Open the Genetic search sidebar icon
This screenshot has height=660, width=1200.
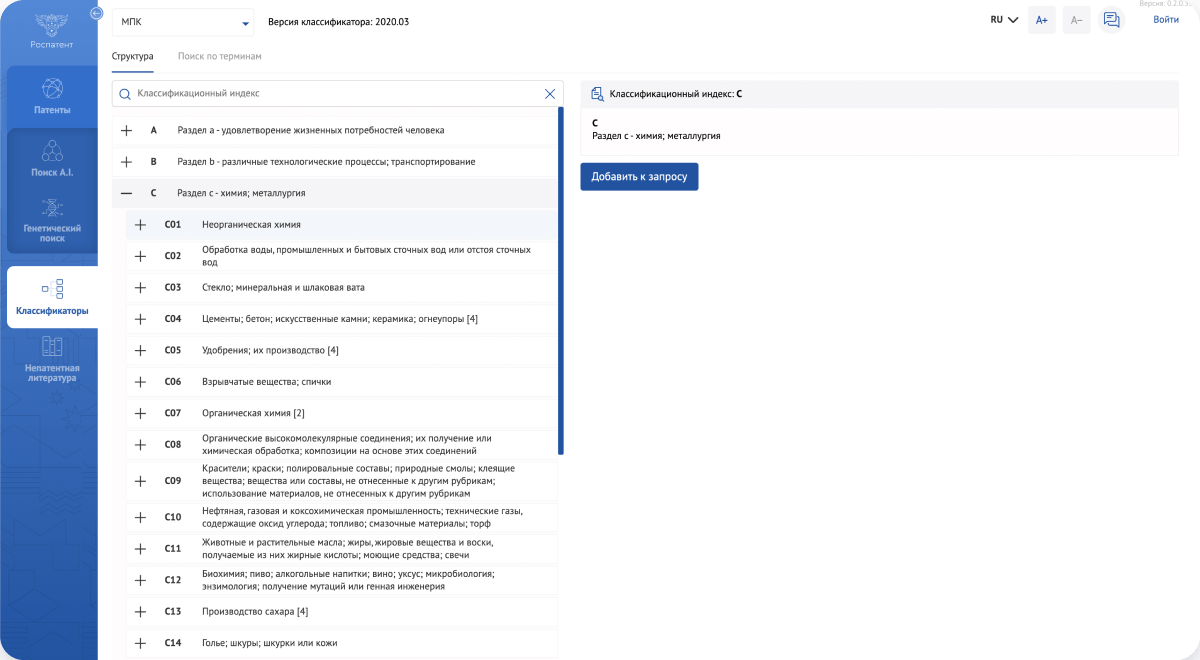point(52,208)
